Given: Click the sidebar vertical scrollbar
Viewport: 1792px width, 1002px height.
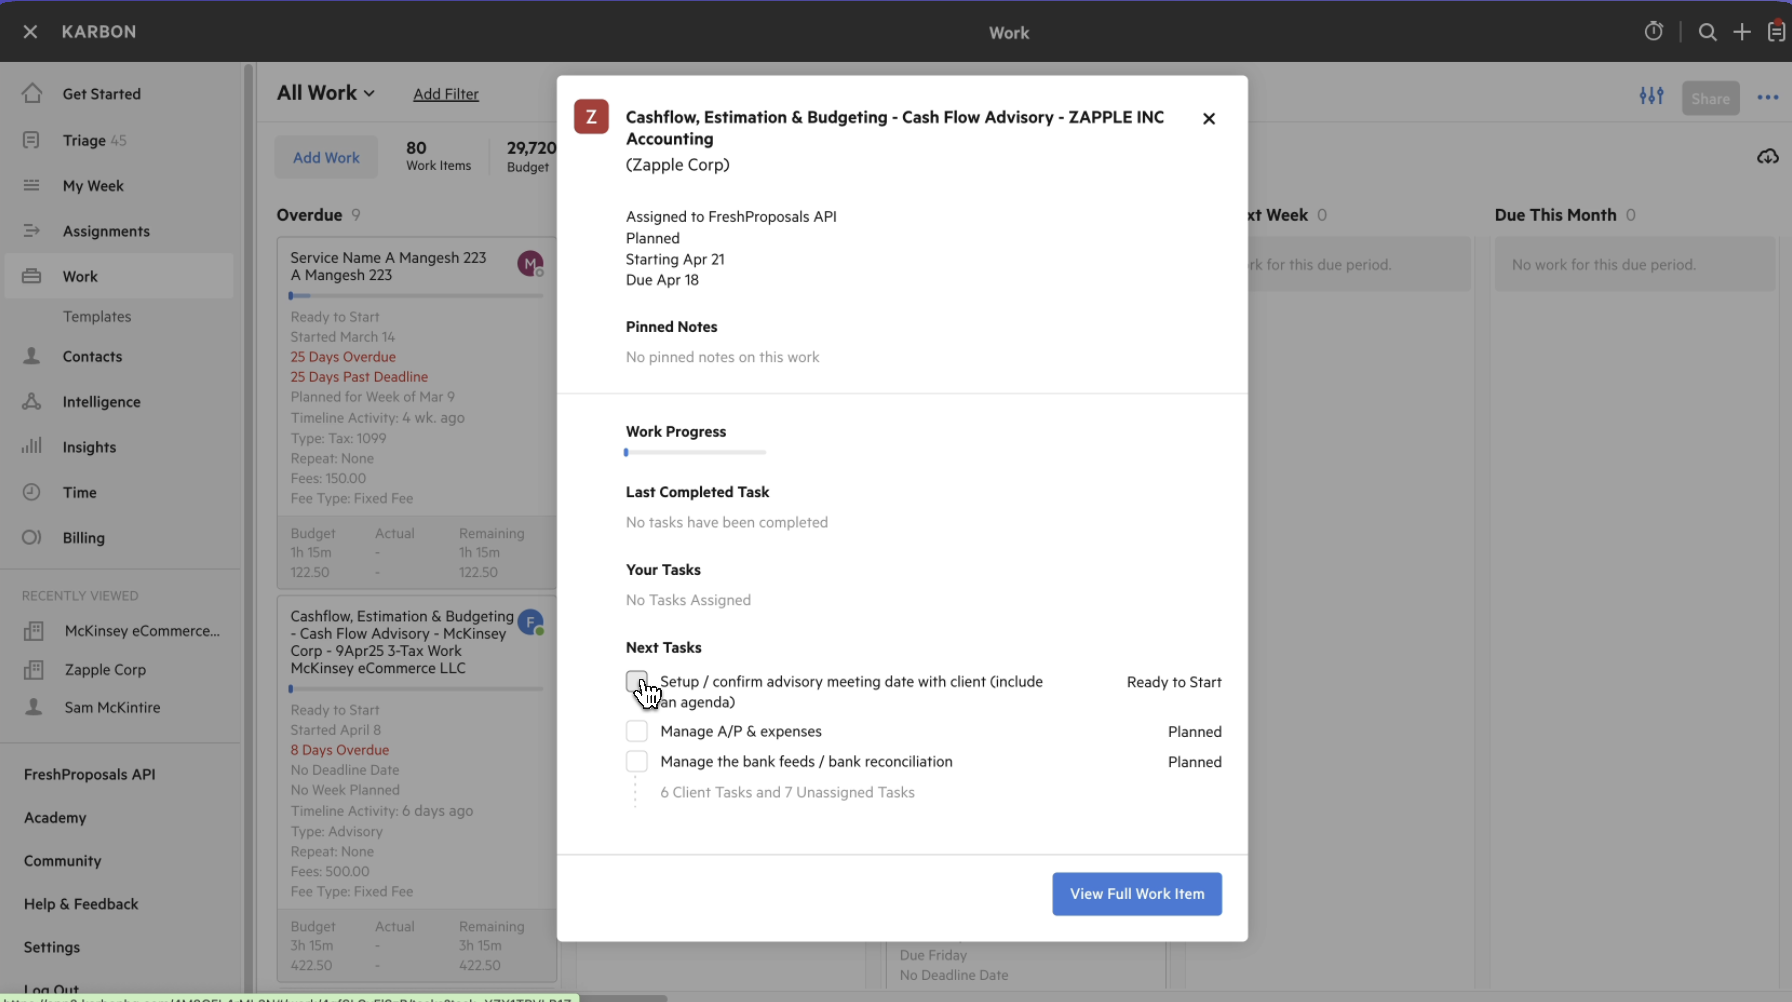Looking at the screenshot, I should 248,528.
